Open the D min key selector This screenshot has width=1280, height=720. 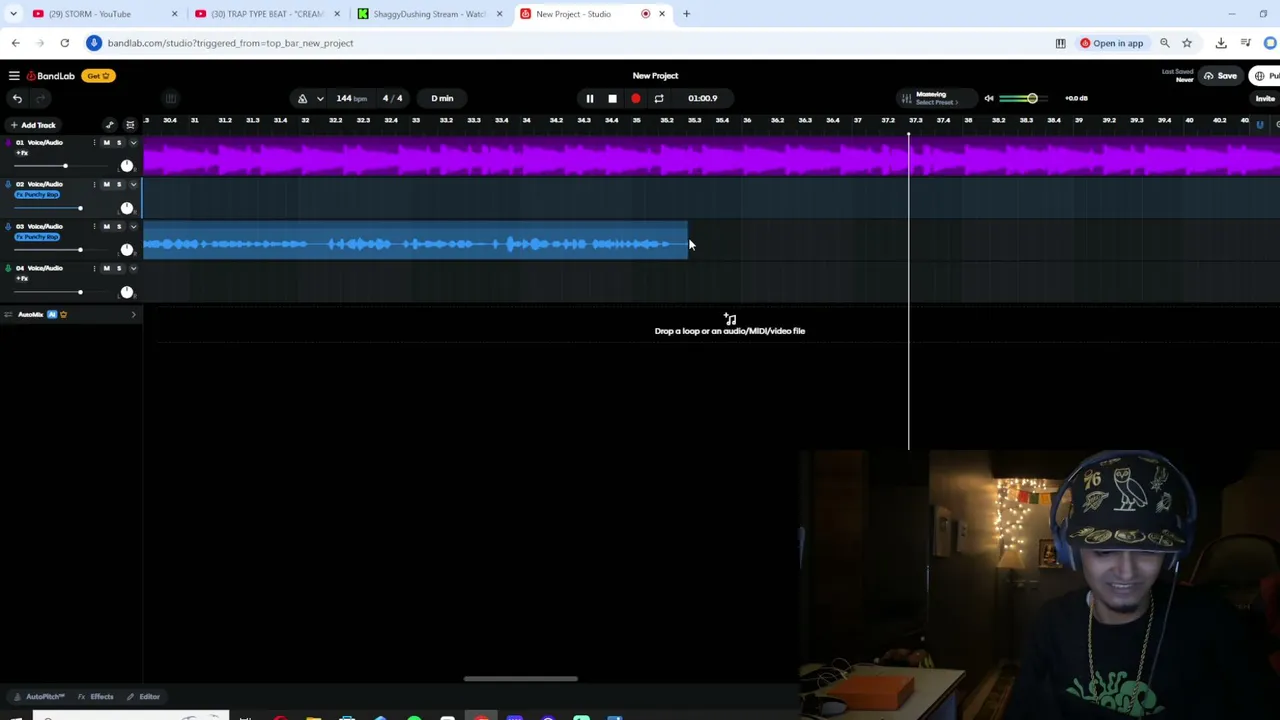tap(442, 98)
